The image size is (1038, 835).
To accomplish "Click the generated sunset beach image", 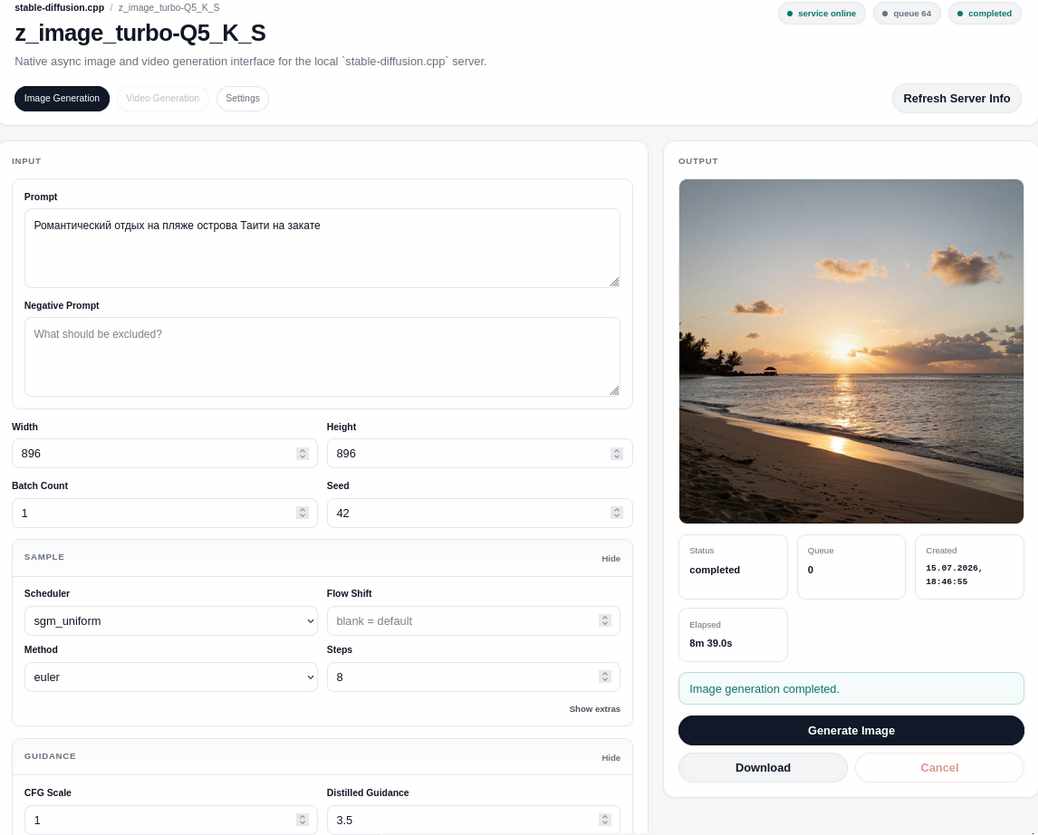I will pos(851,351).
